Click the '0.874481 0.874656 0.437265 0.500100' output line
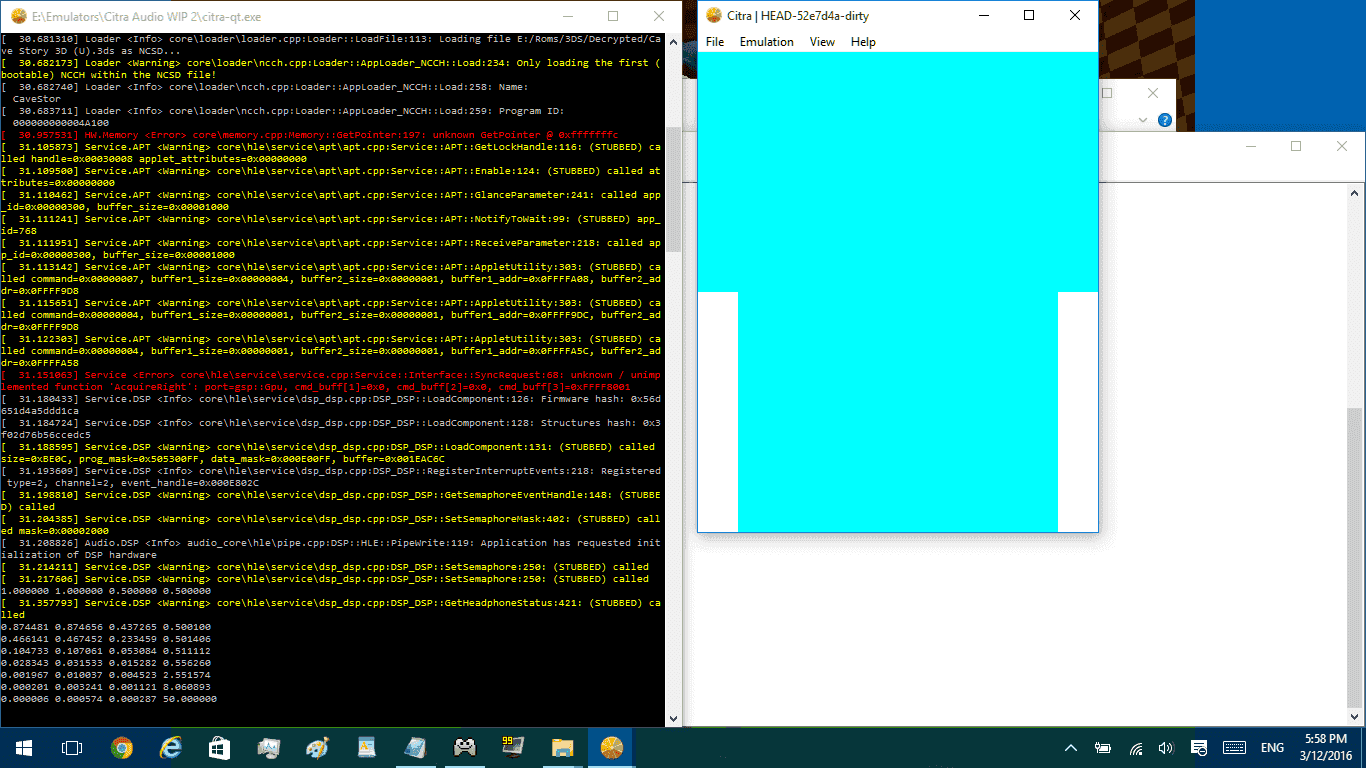Image resolution: width=1366 pixels, height=768 pixels. [106, 627]
